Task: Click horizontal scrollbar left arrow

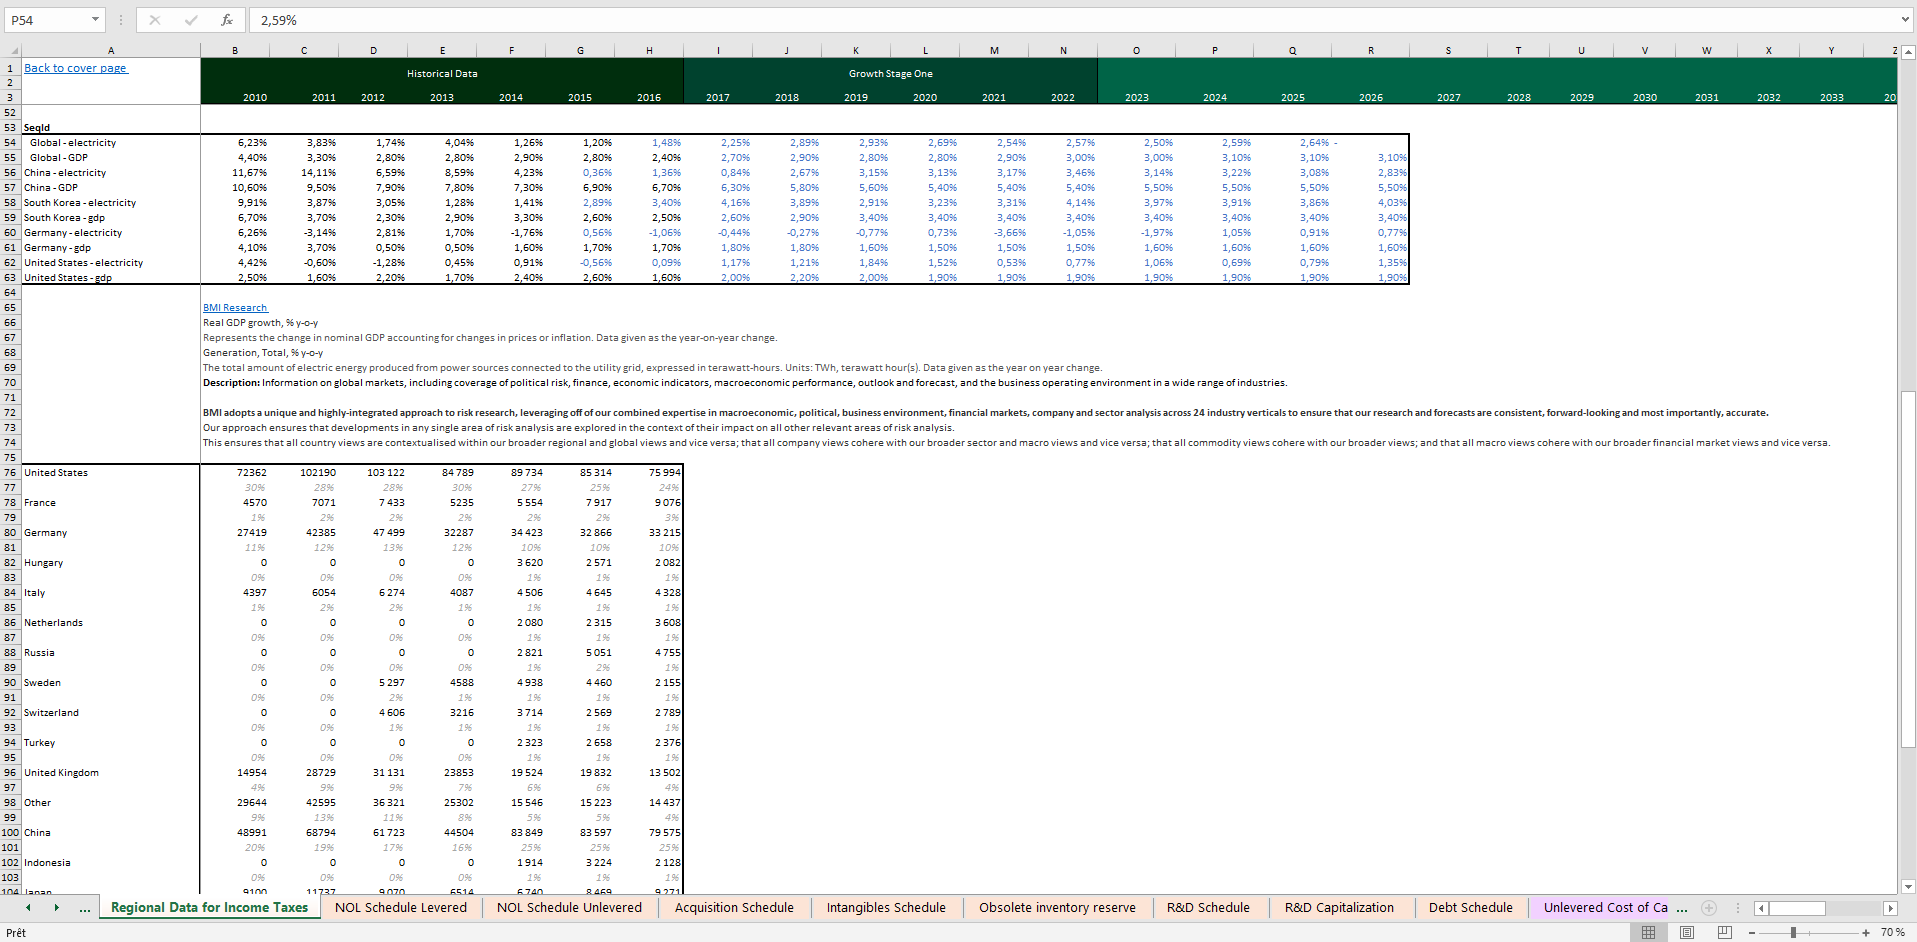Action: (1761, 908)
